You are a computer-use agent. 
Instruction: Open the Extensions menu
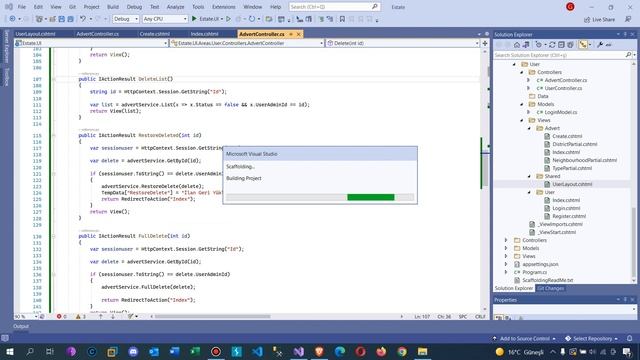(224, 7)
